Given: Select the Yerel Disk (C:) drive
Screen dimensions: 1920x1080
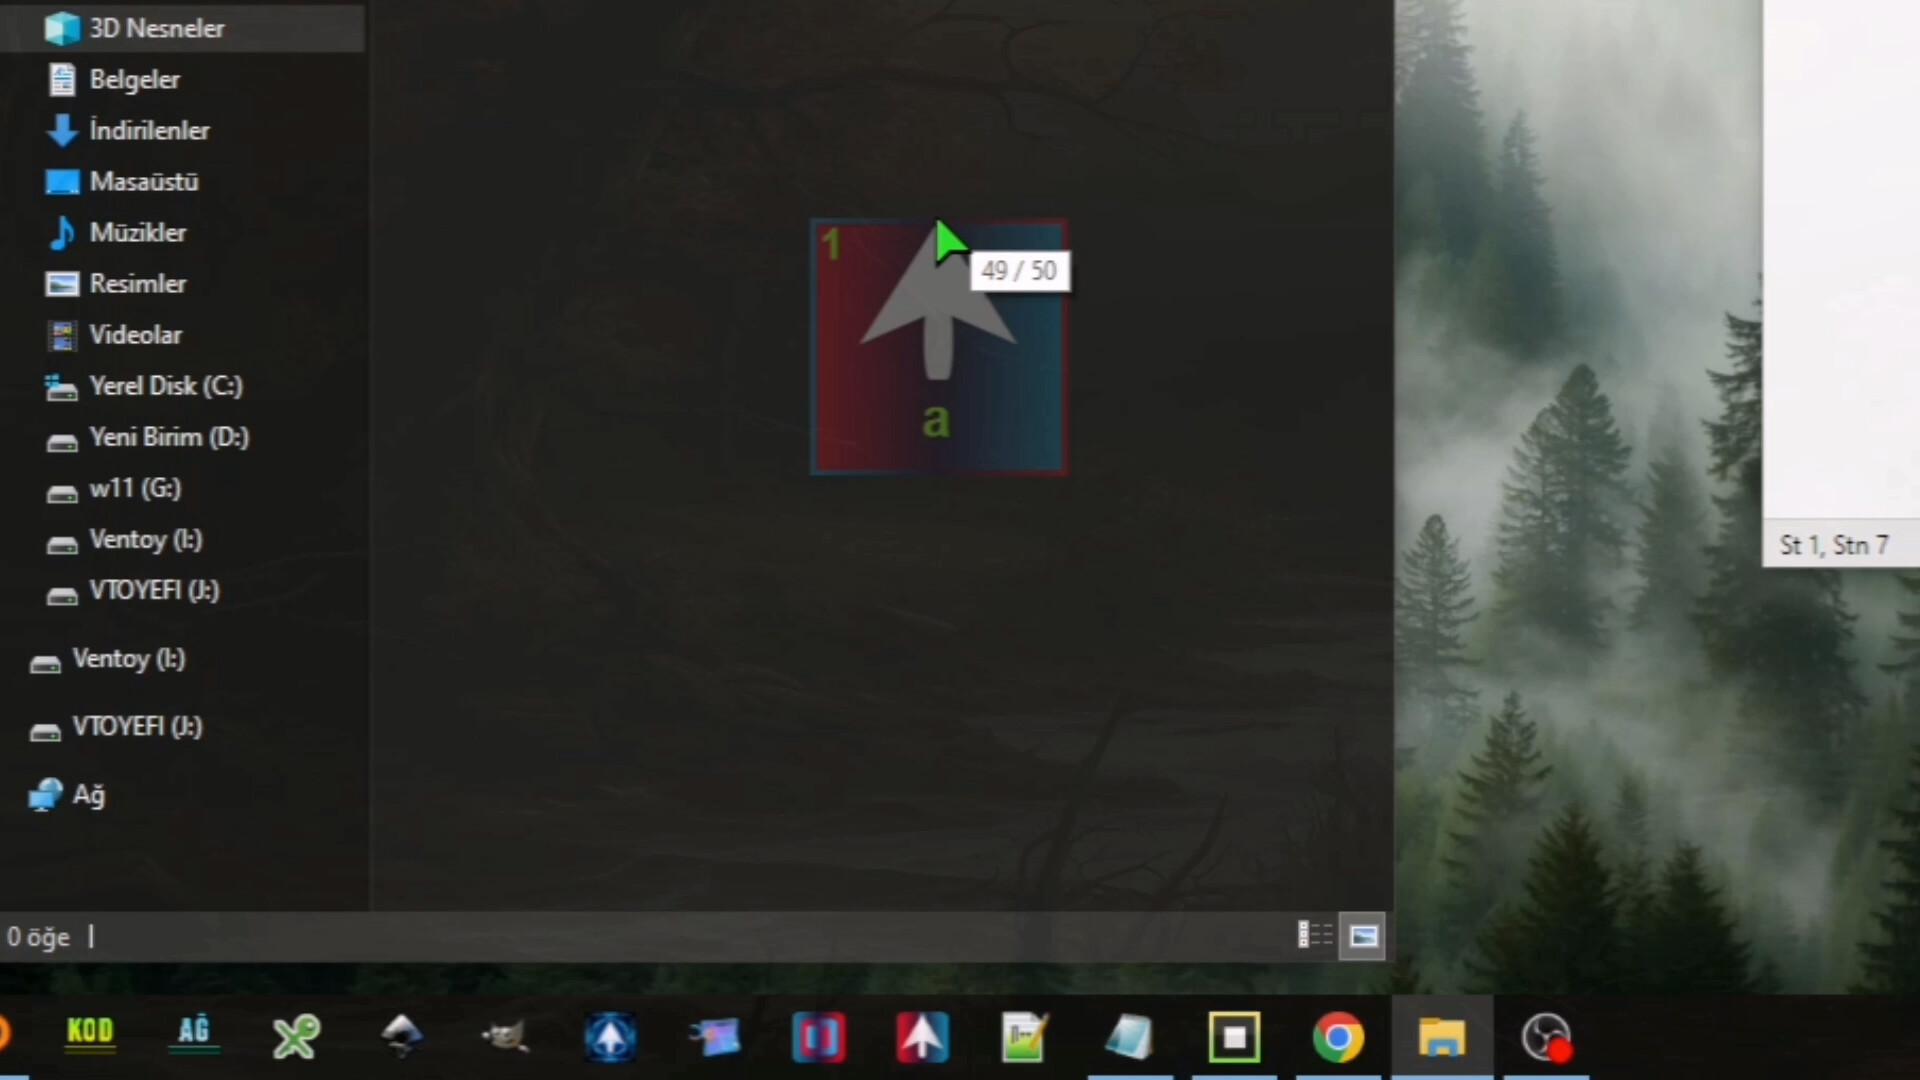Looking at the screenshot, I should (166, 386).
